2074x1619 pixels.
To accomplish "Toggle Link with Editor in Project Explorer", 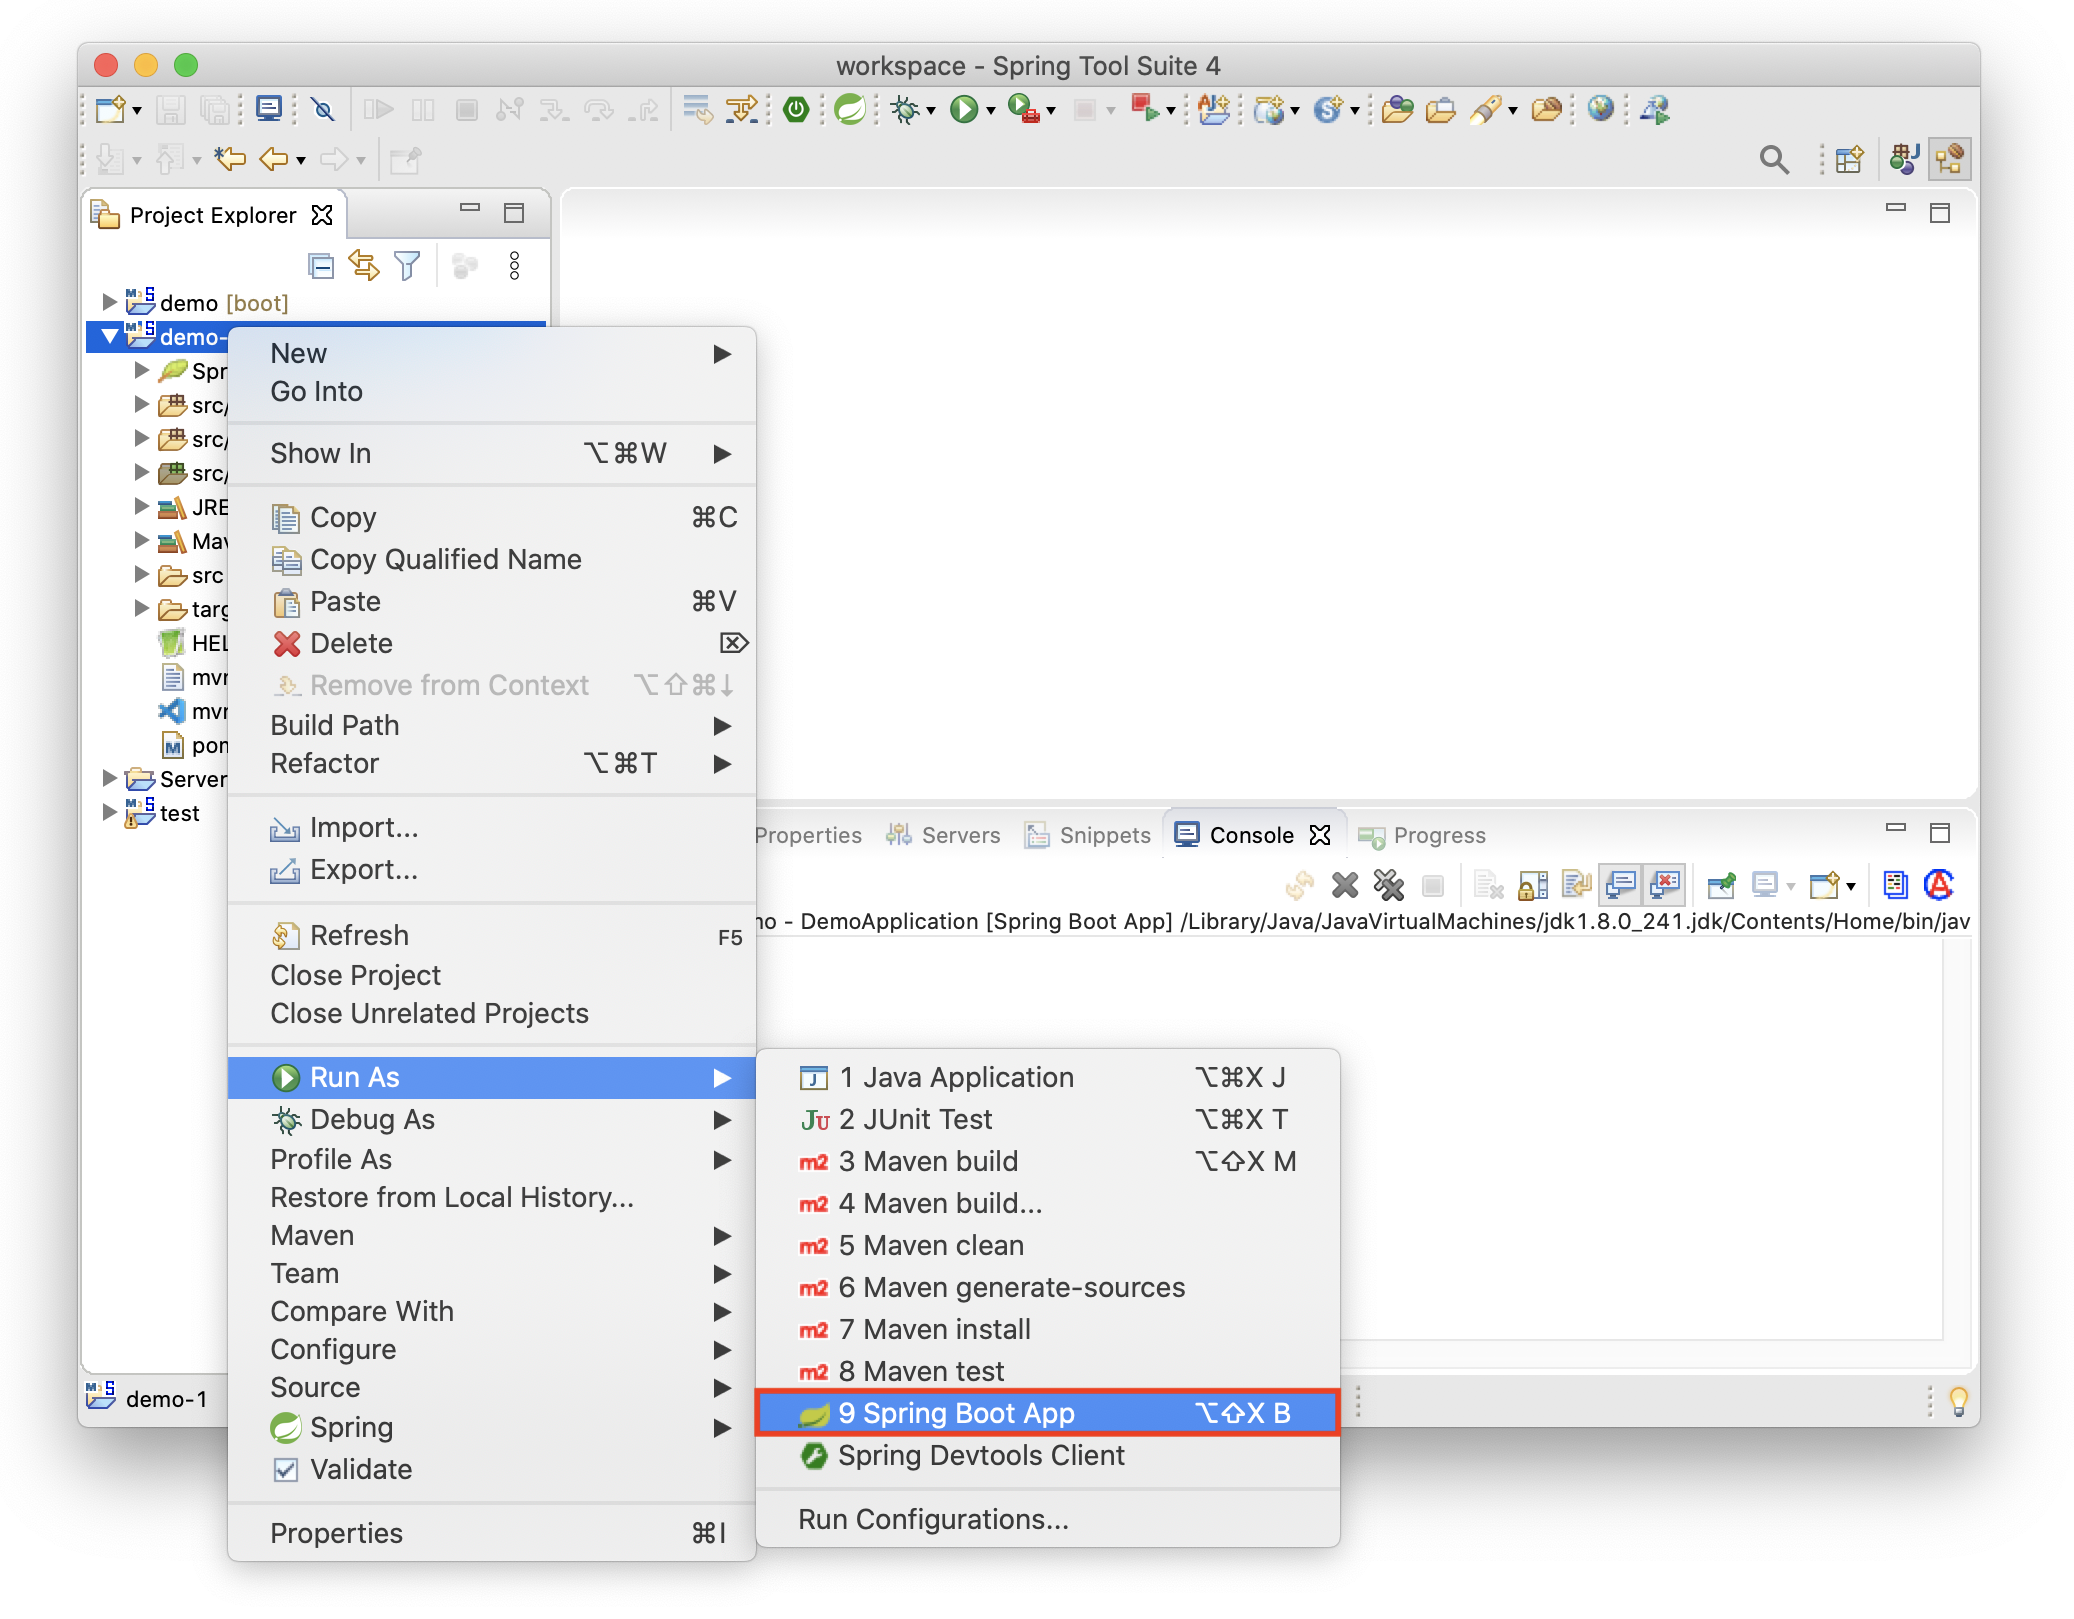I will click(x=364, y=266).
